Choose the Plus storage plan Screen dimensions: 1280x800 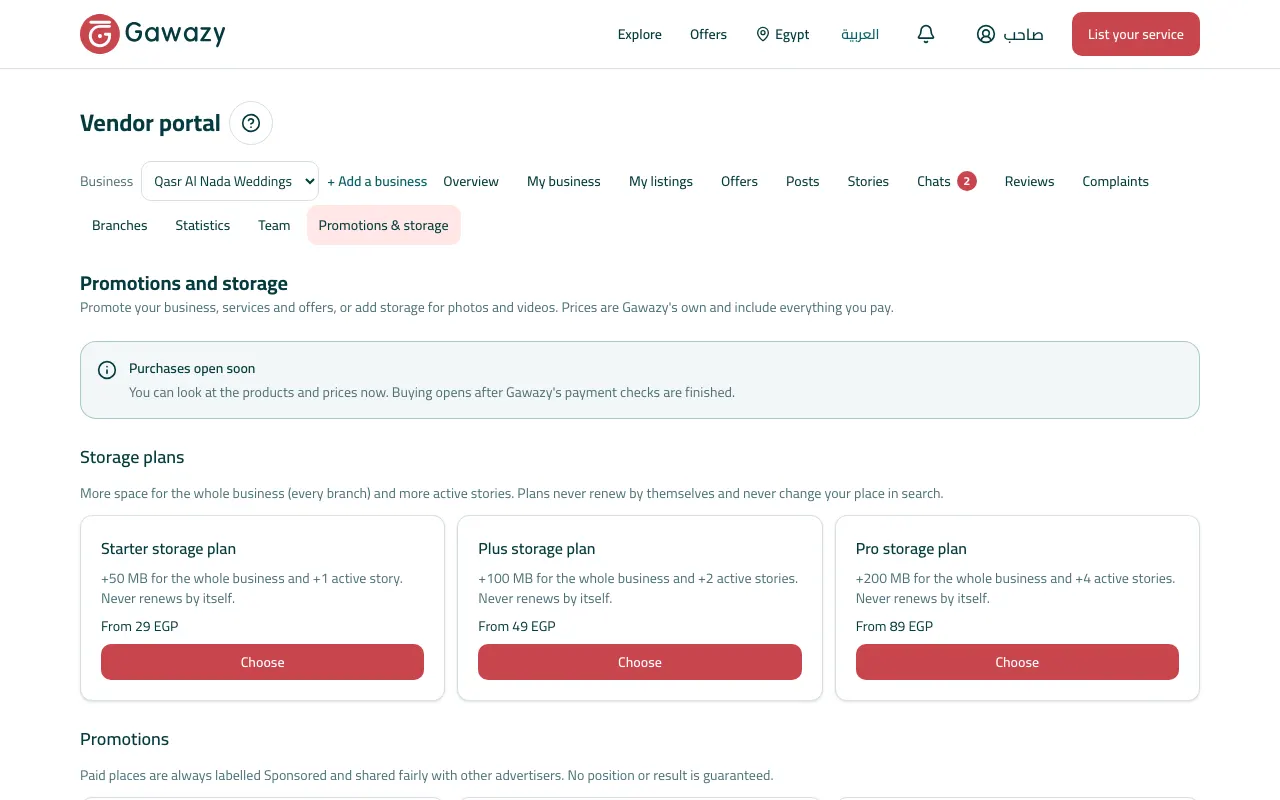pyautogui.click(x=640, y=662)
